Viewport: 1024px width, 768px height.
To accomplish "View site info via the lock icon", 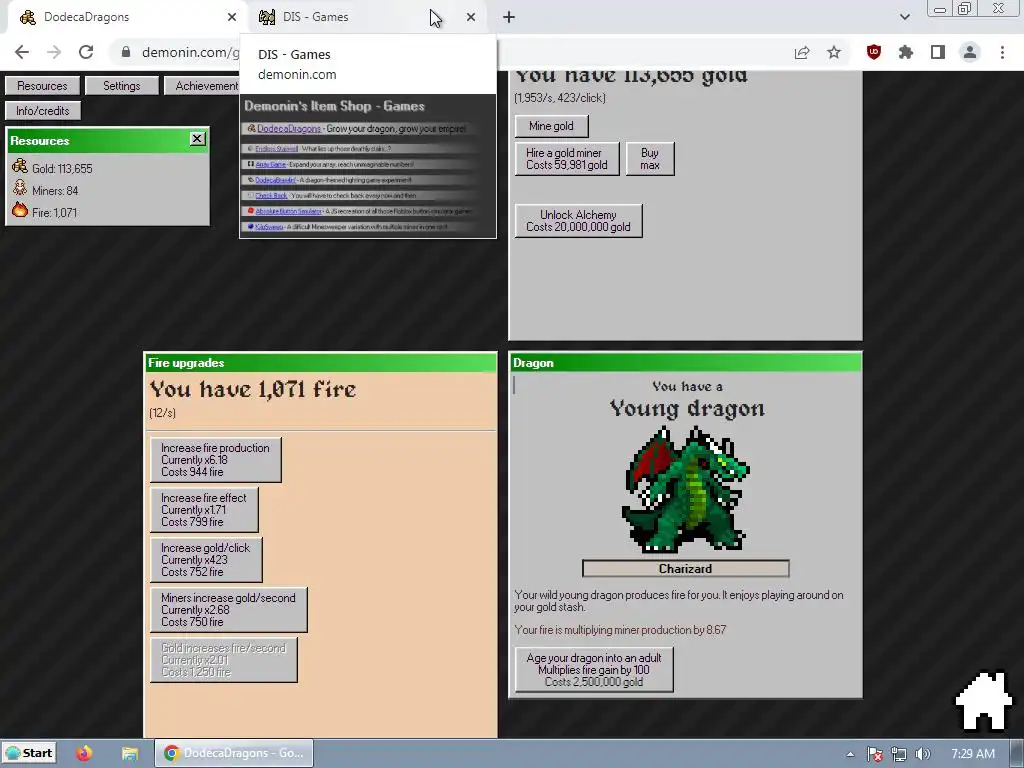I will click(x=126, y=52).
